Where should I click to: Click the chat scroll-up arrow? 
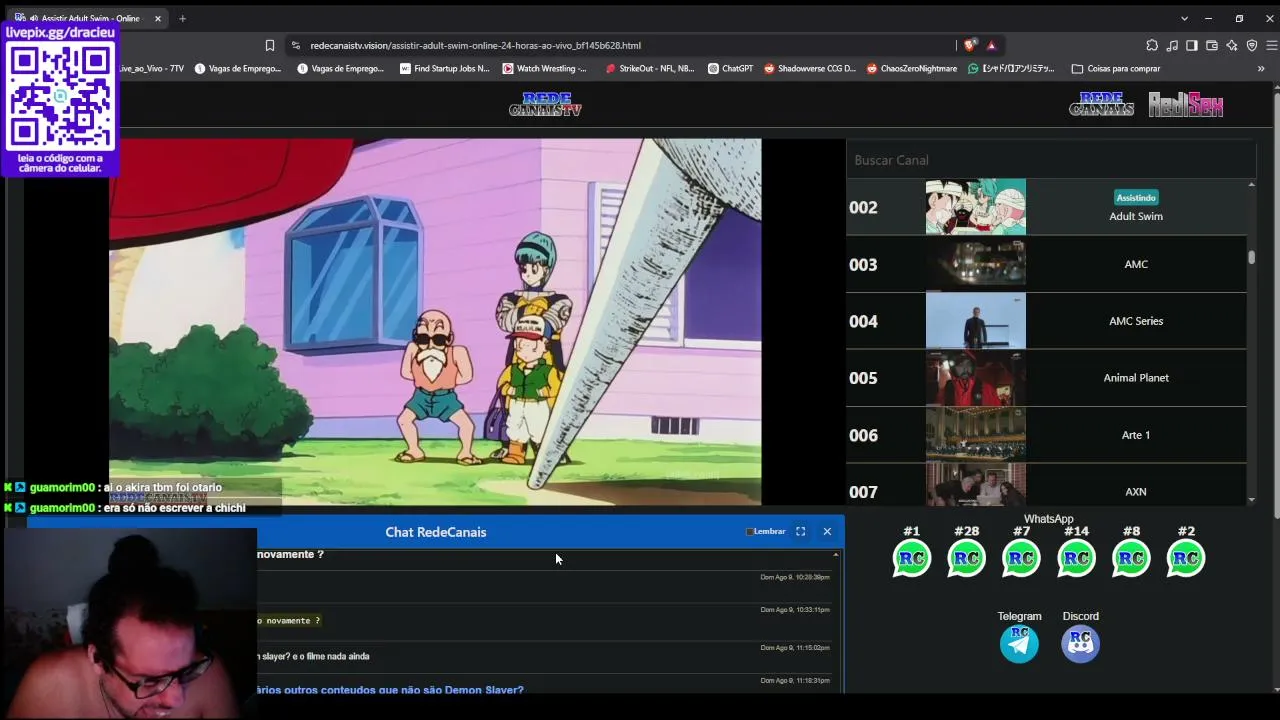(x=836, y=555)
